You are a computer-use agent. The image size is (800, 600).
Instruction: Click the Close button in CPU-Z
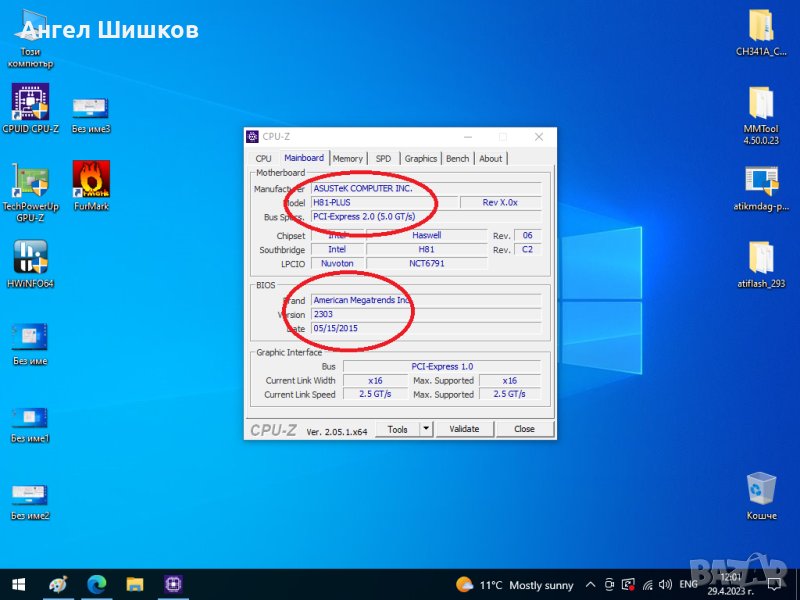coord(524,429)
